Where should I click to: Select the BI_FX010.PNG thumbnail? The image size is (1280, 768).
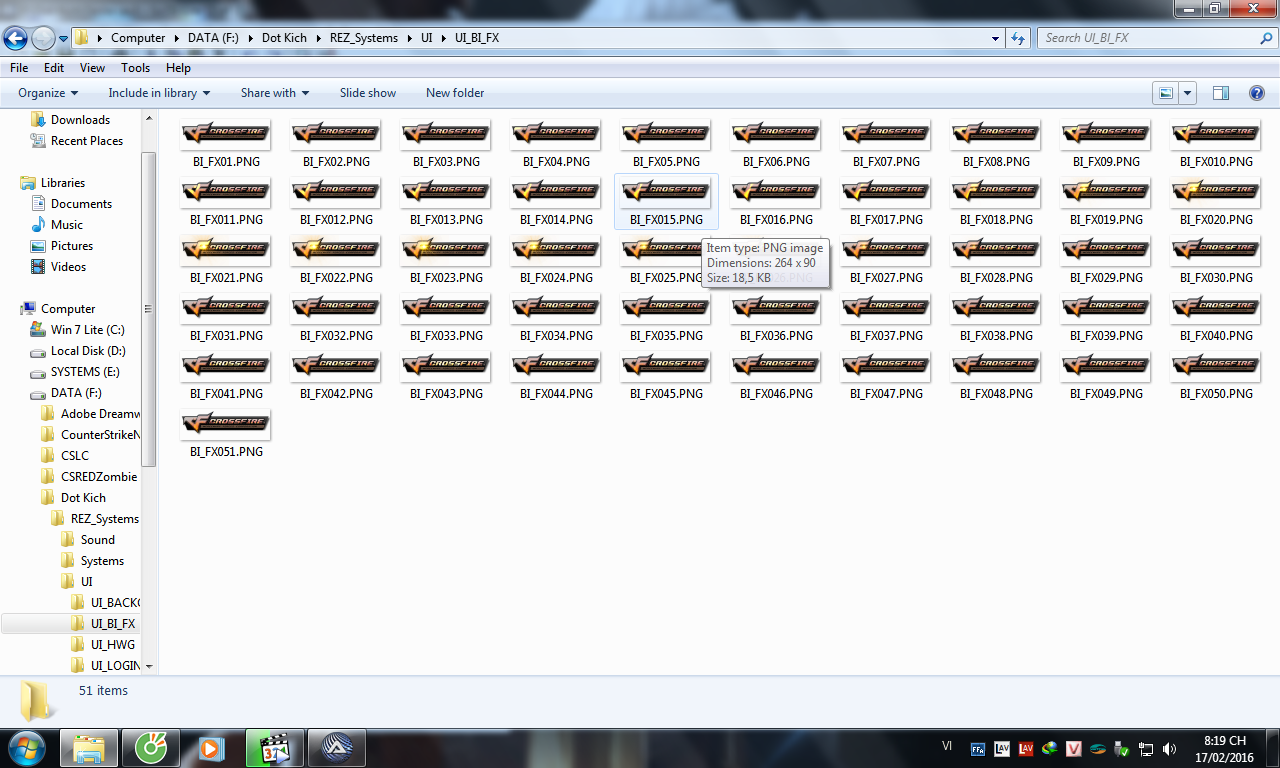coord(1215,144)
